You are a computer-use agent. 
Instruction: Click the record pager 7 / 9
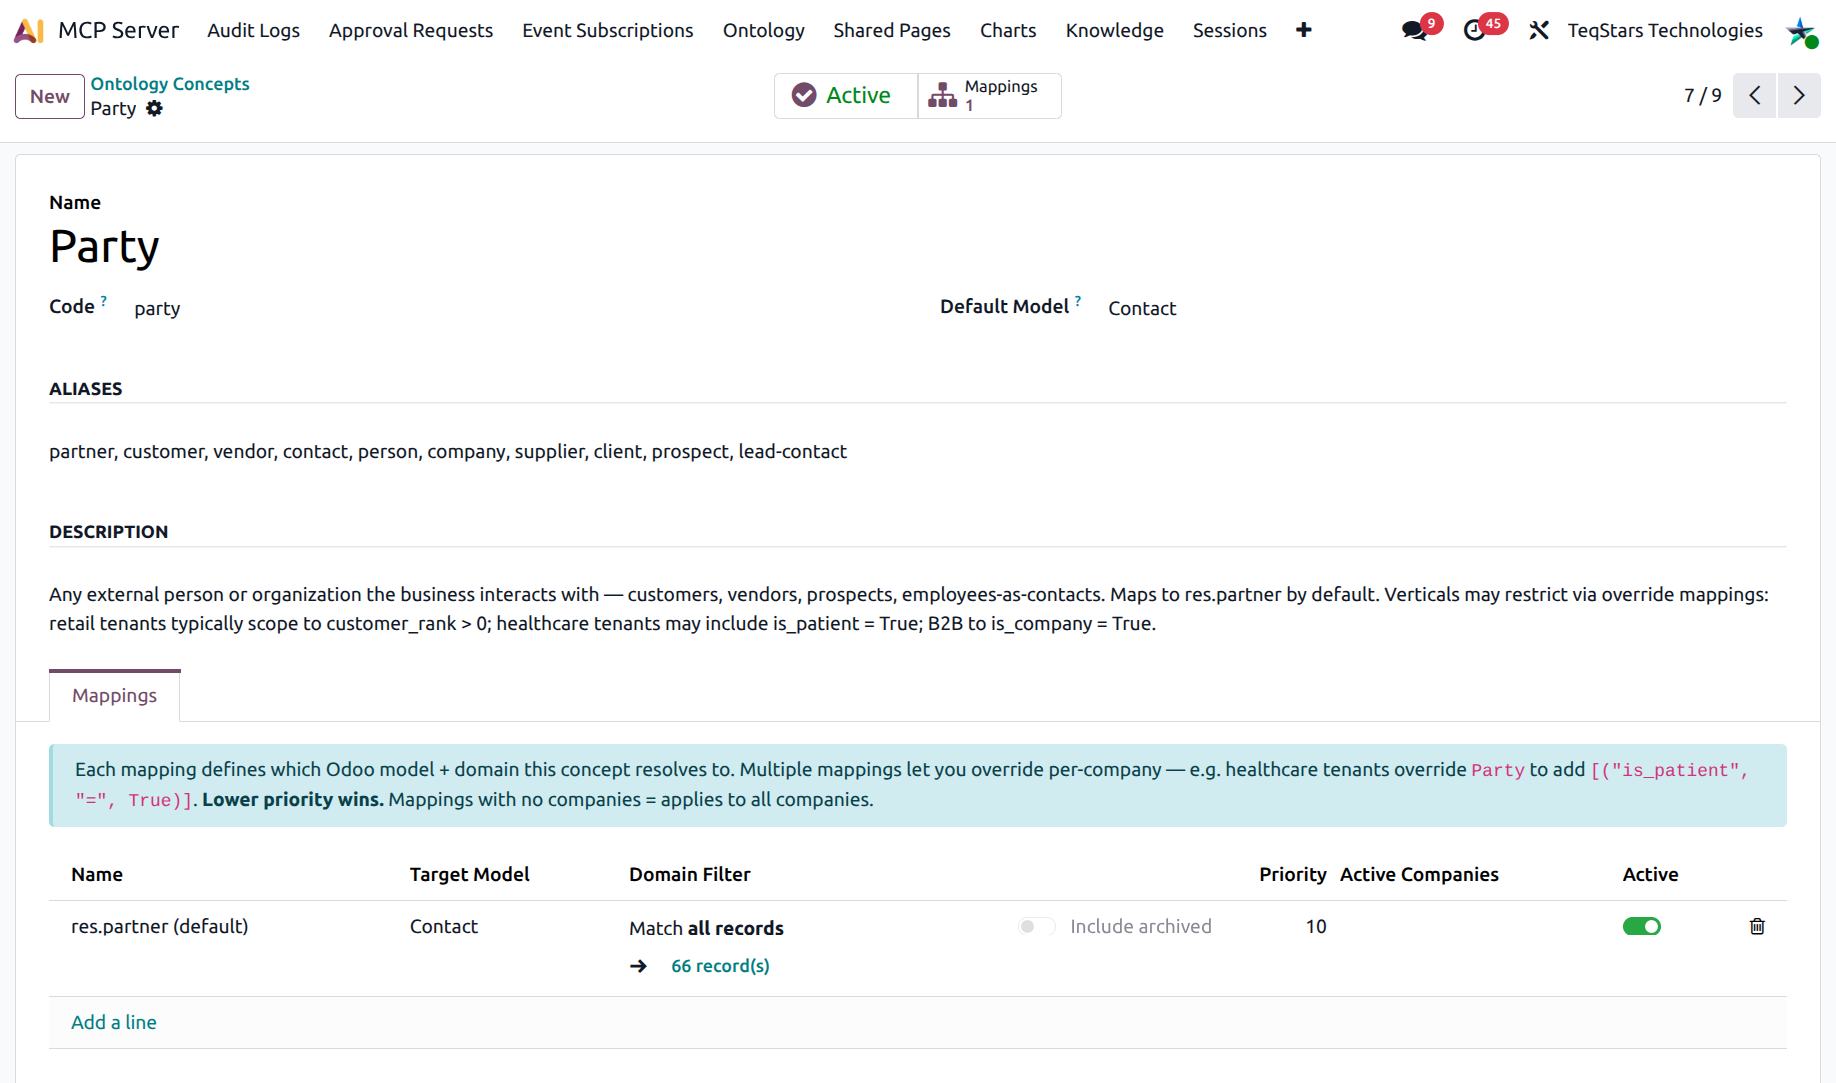[1703, 95]
